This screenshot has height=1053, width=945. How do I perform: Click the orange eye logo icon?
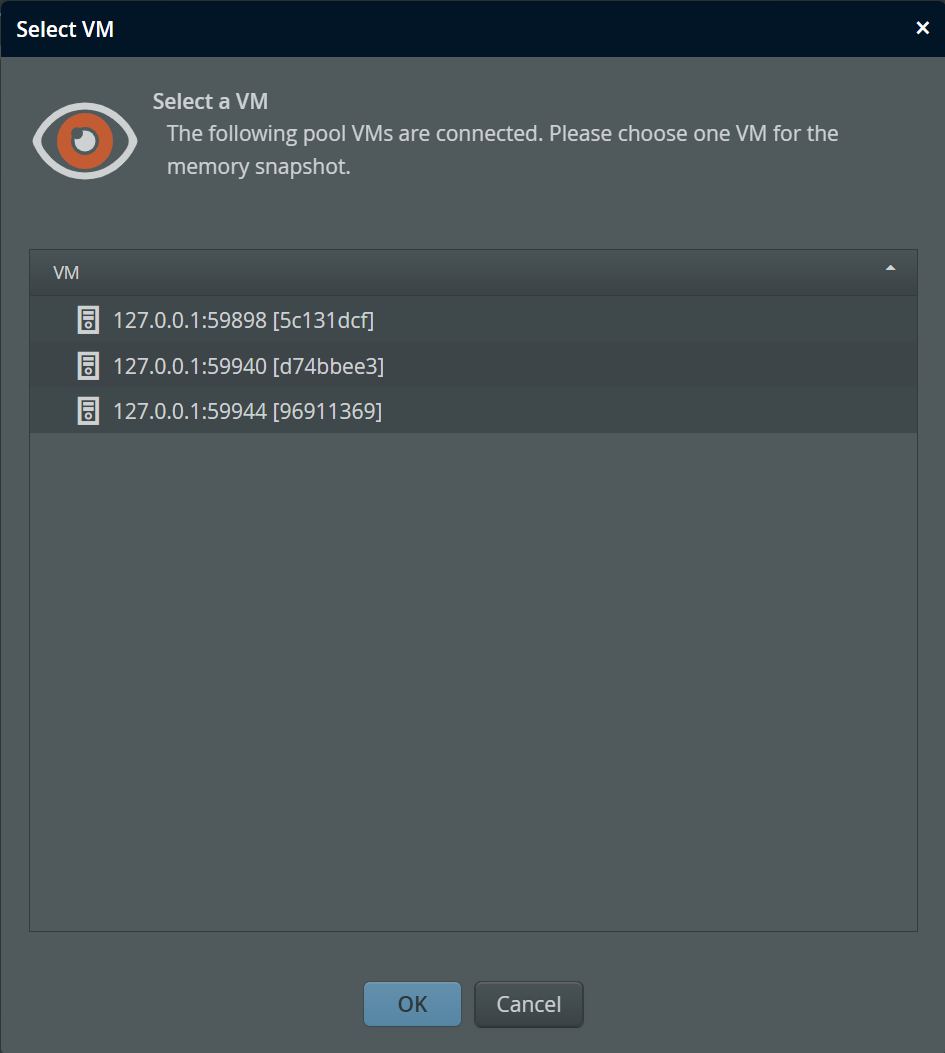[x=84, y=140]
